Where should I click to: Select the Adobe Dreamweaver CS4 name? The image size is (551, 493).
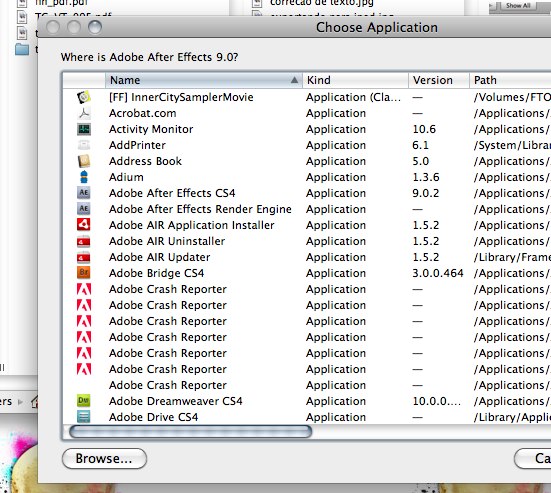[176, 401]
